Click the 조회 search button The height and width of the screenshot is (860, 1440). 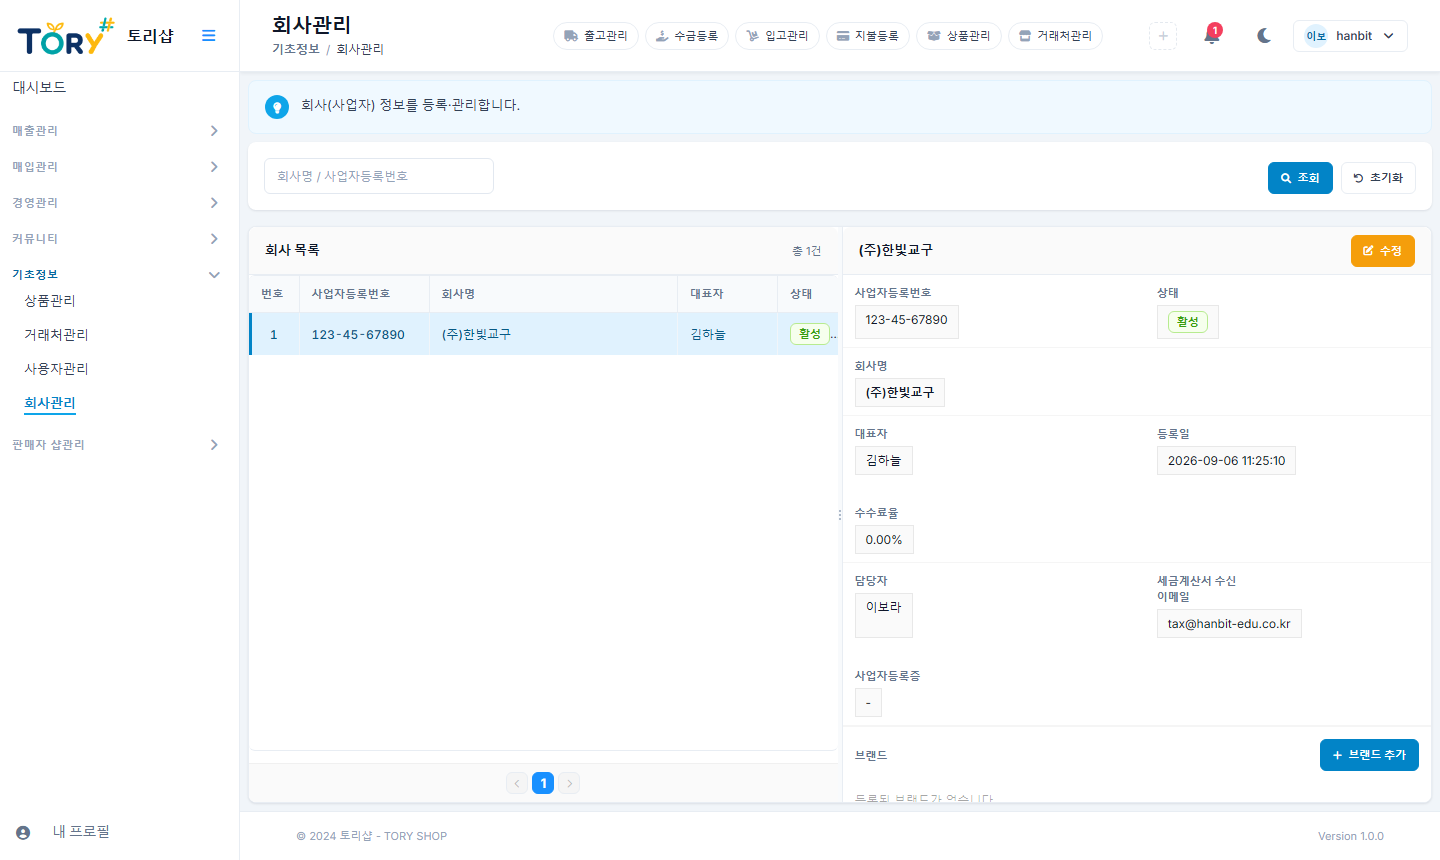(1300, 178)
